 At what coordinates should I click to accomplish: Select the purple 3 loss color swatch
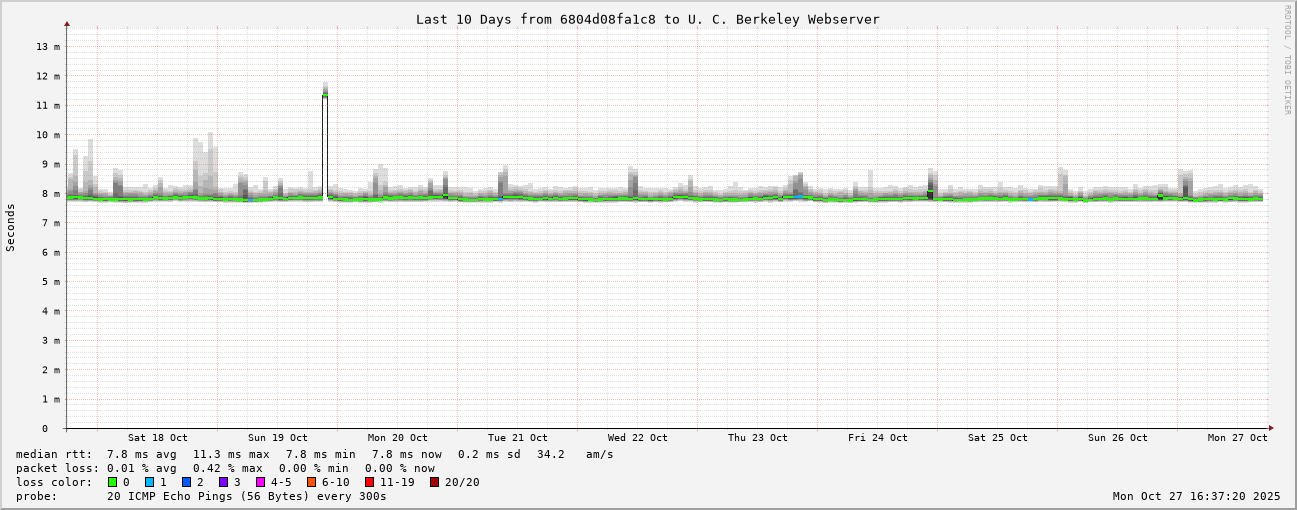[224, 482]
